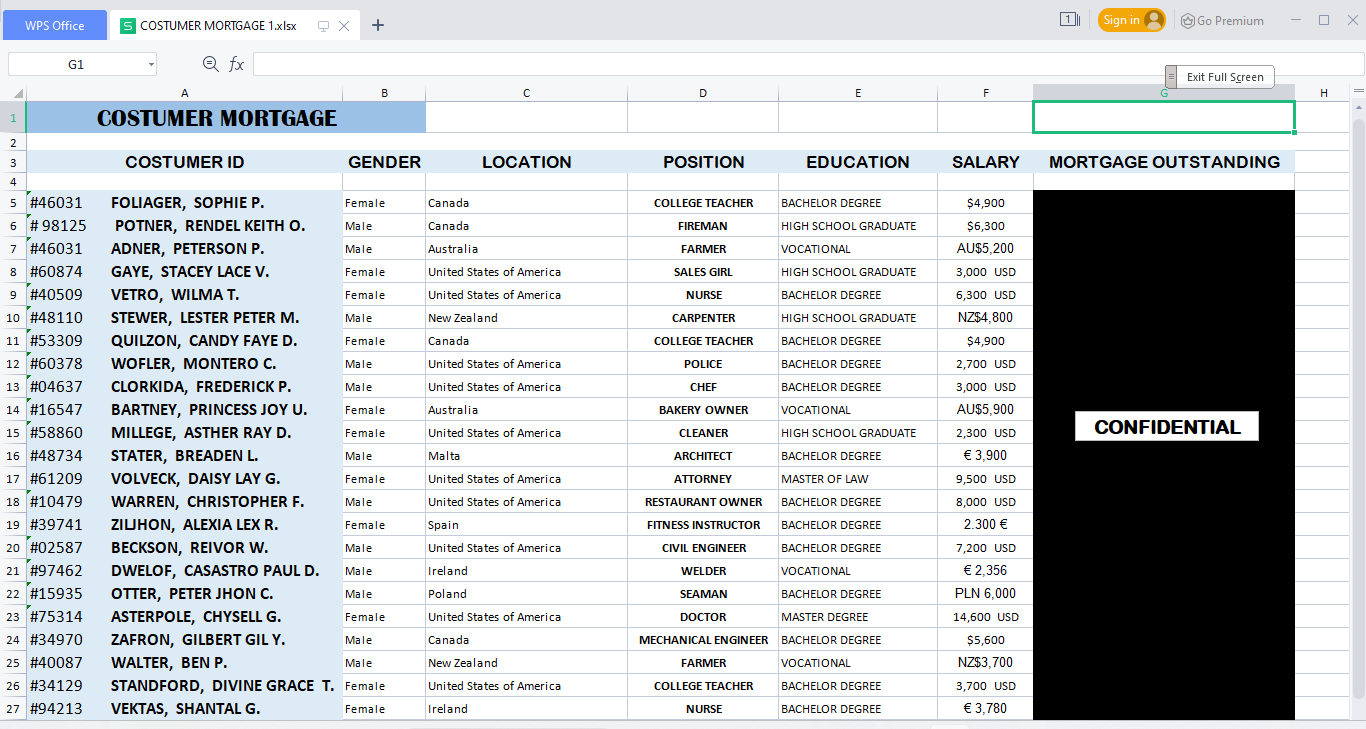Click the SALES GIRL position cell
The height and width of the screenshot is (729, 1366).
coord(703,272)
